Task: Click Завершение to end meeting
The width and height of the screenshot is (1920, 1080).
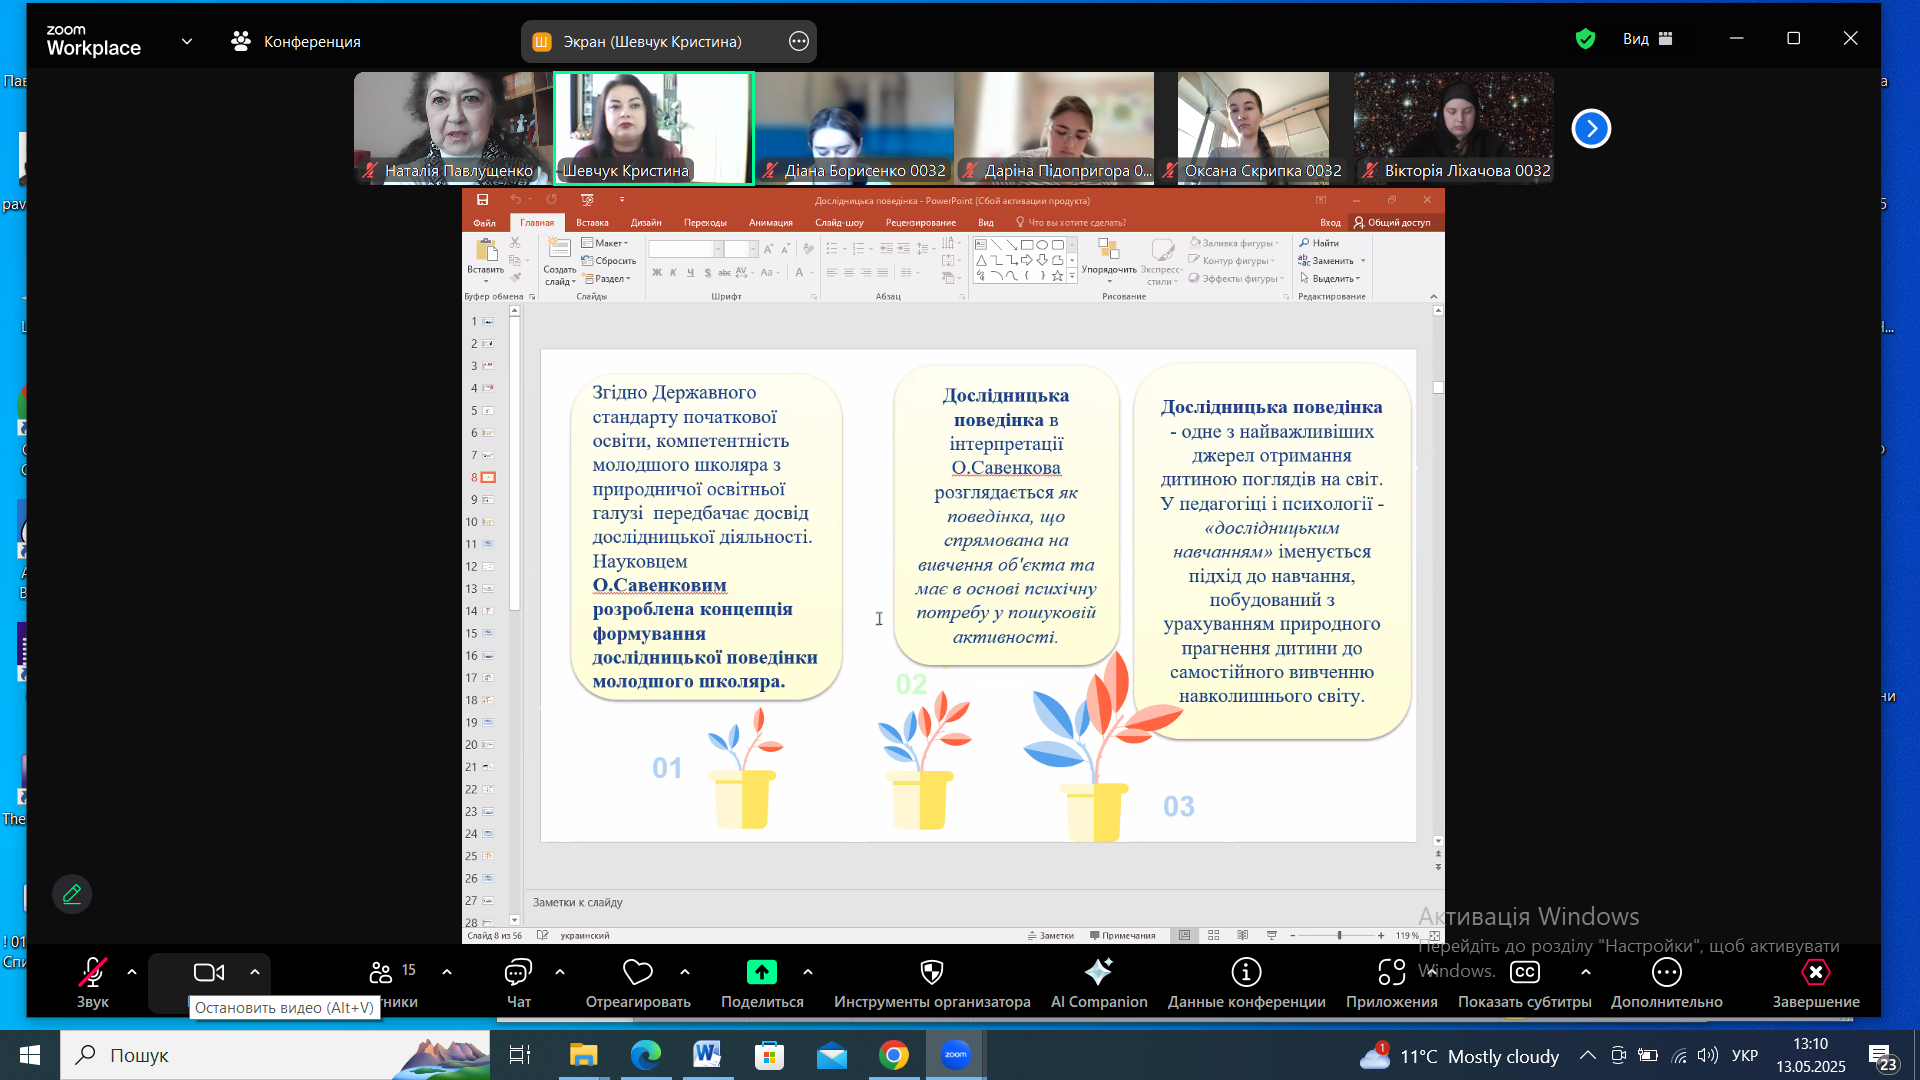Action: tap(1816, 982)
